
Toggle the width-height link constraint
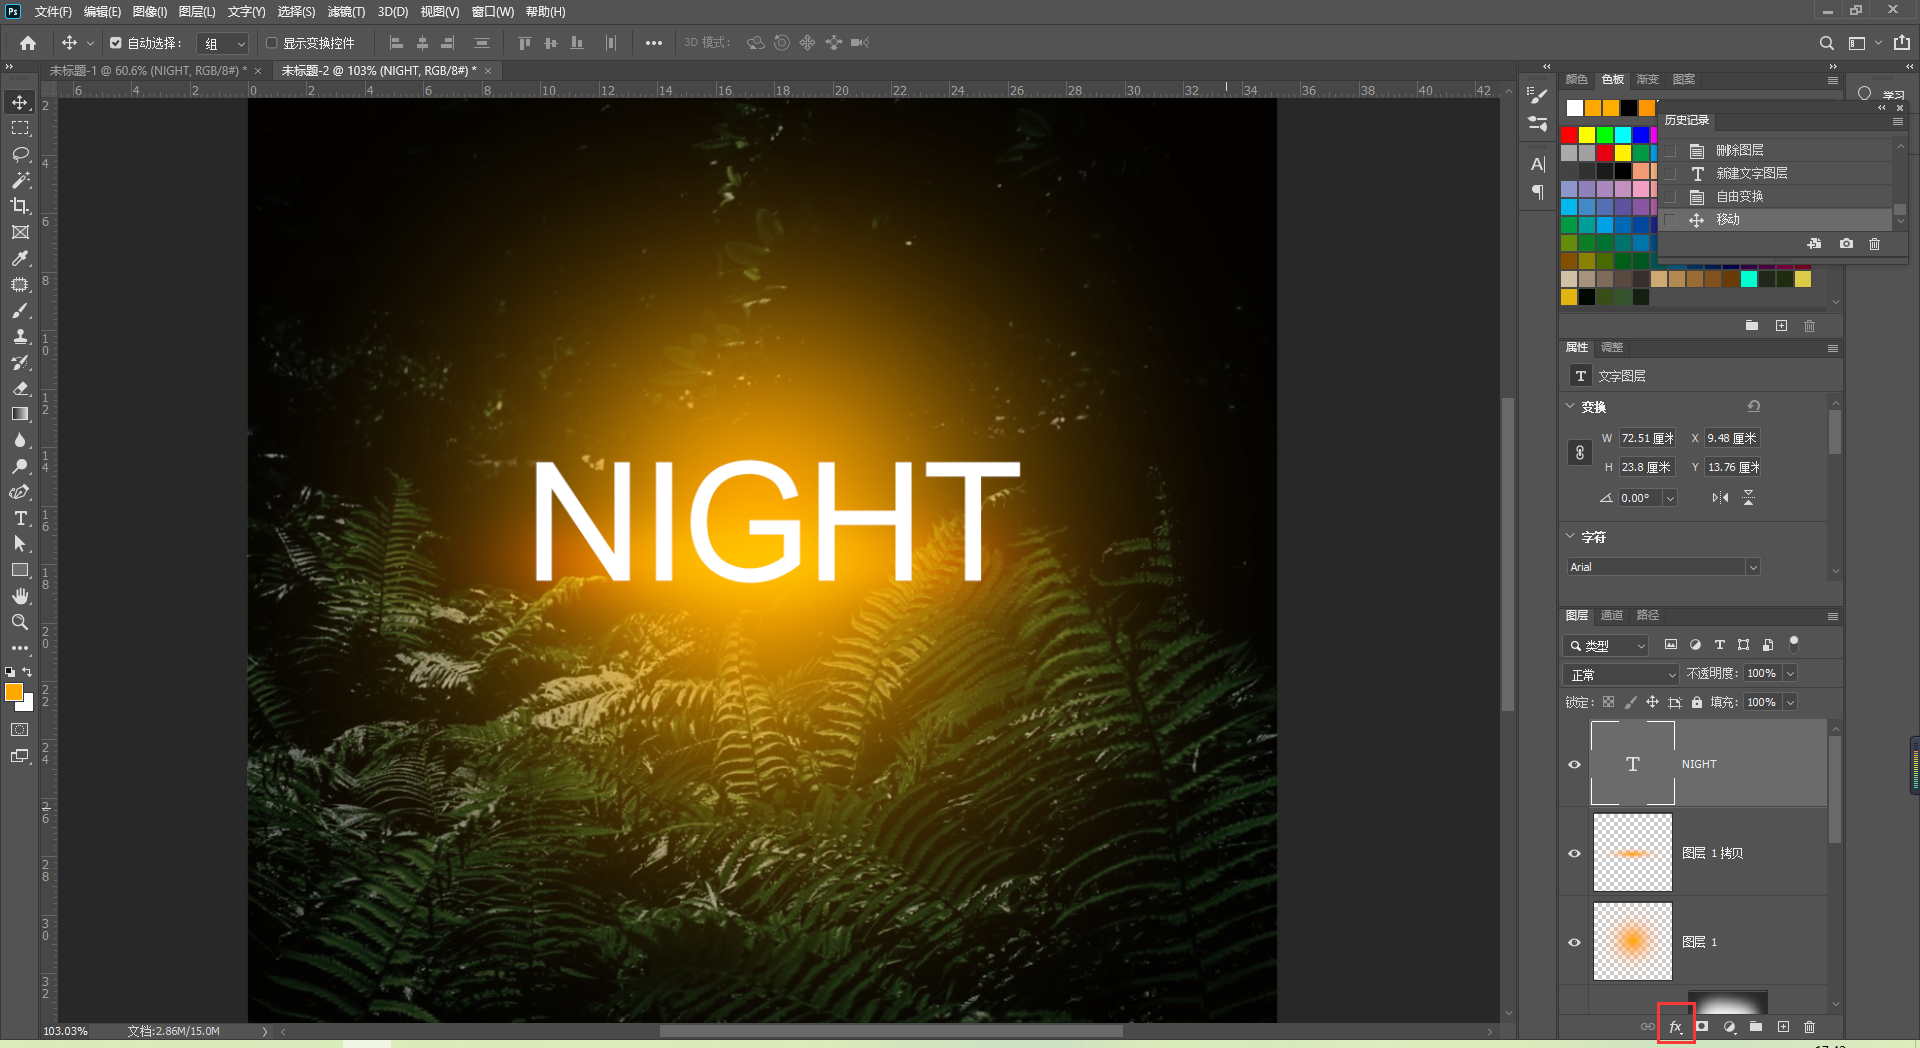(1580, 453)
